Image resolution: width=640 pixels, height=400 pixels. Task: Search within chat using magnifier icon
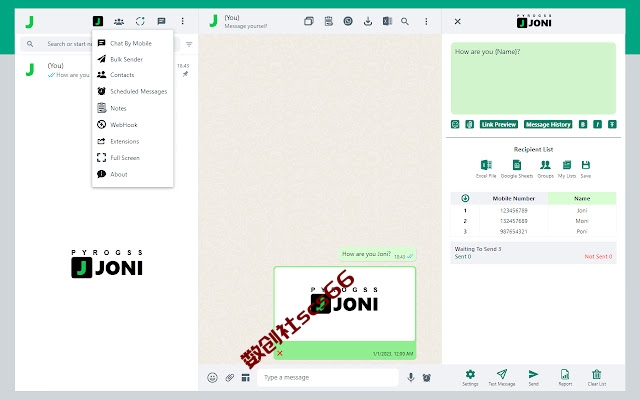(x=405, y=21)
